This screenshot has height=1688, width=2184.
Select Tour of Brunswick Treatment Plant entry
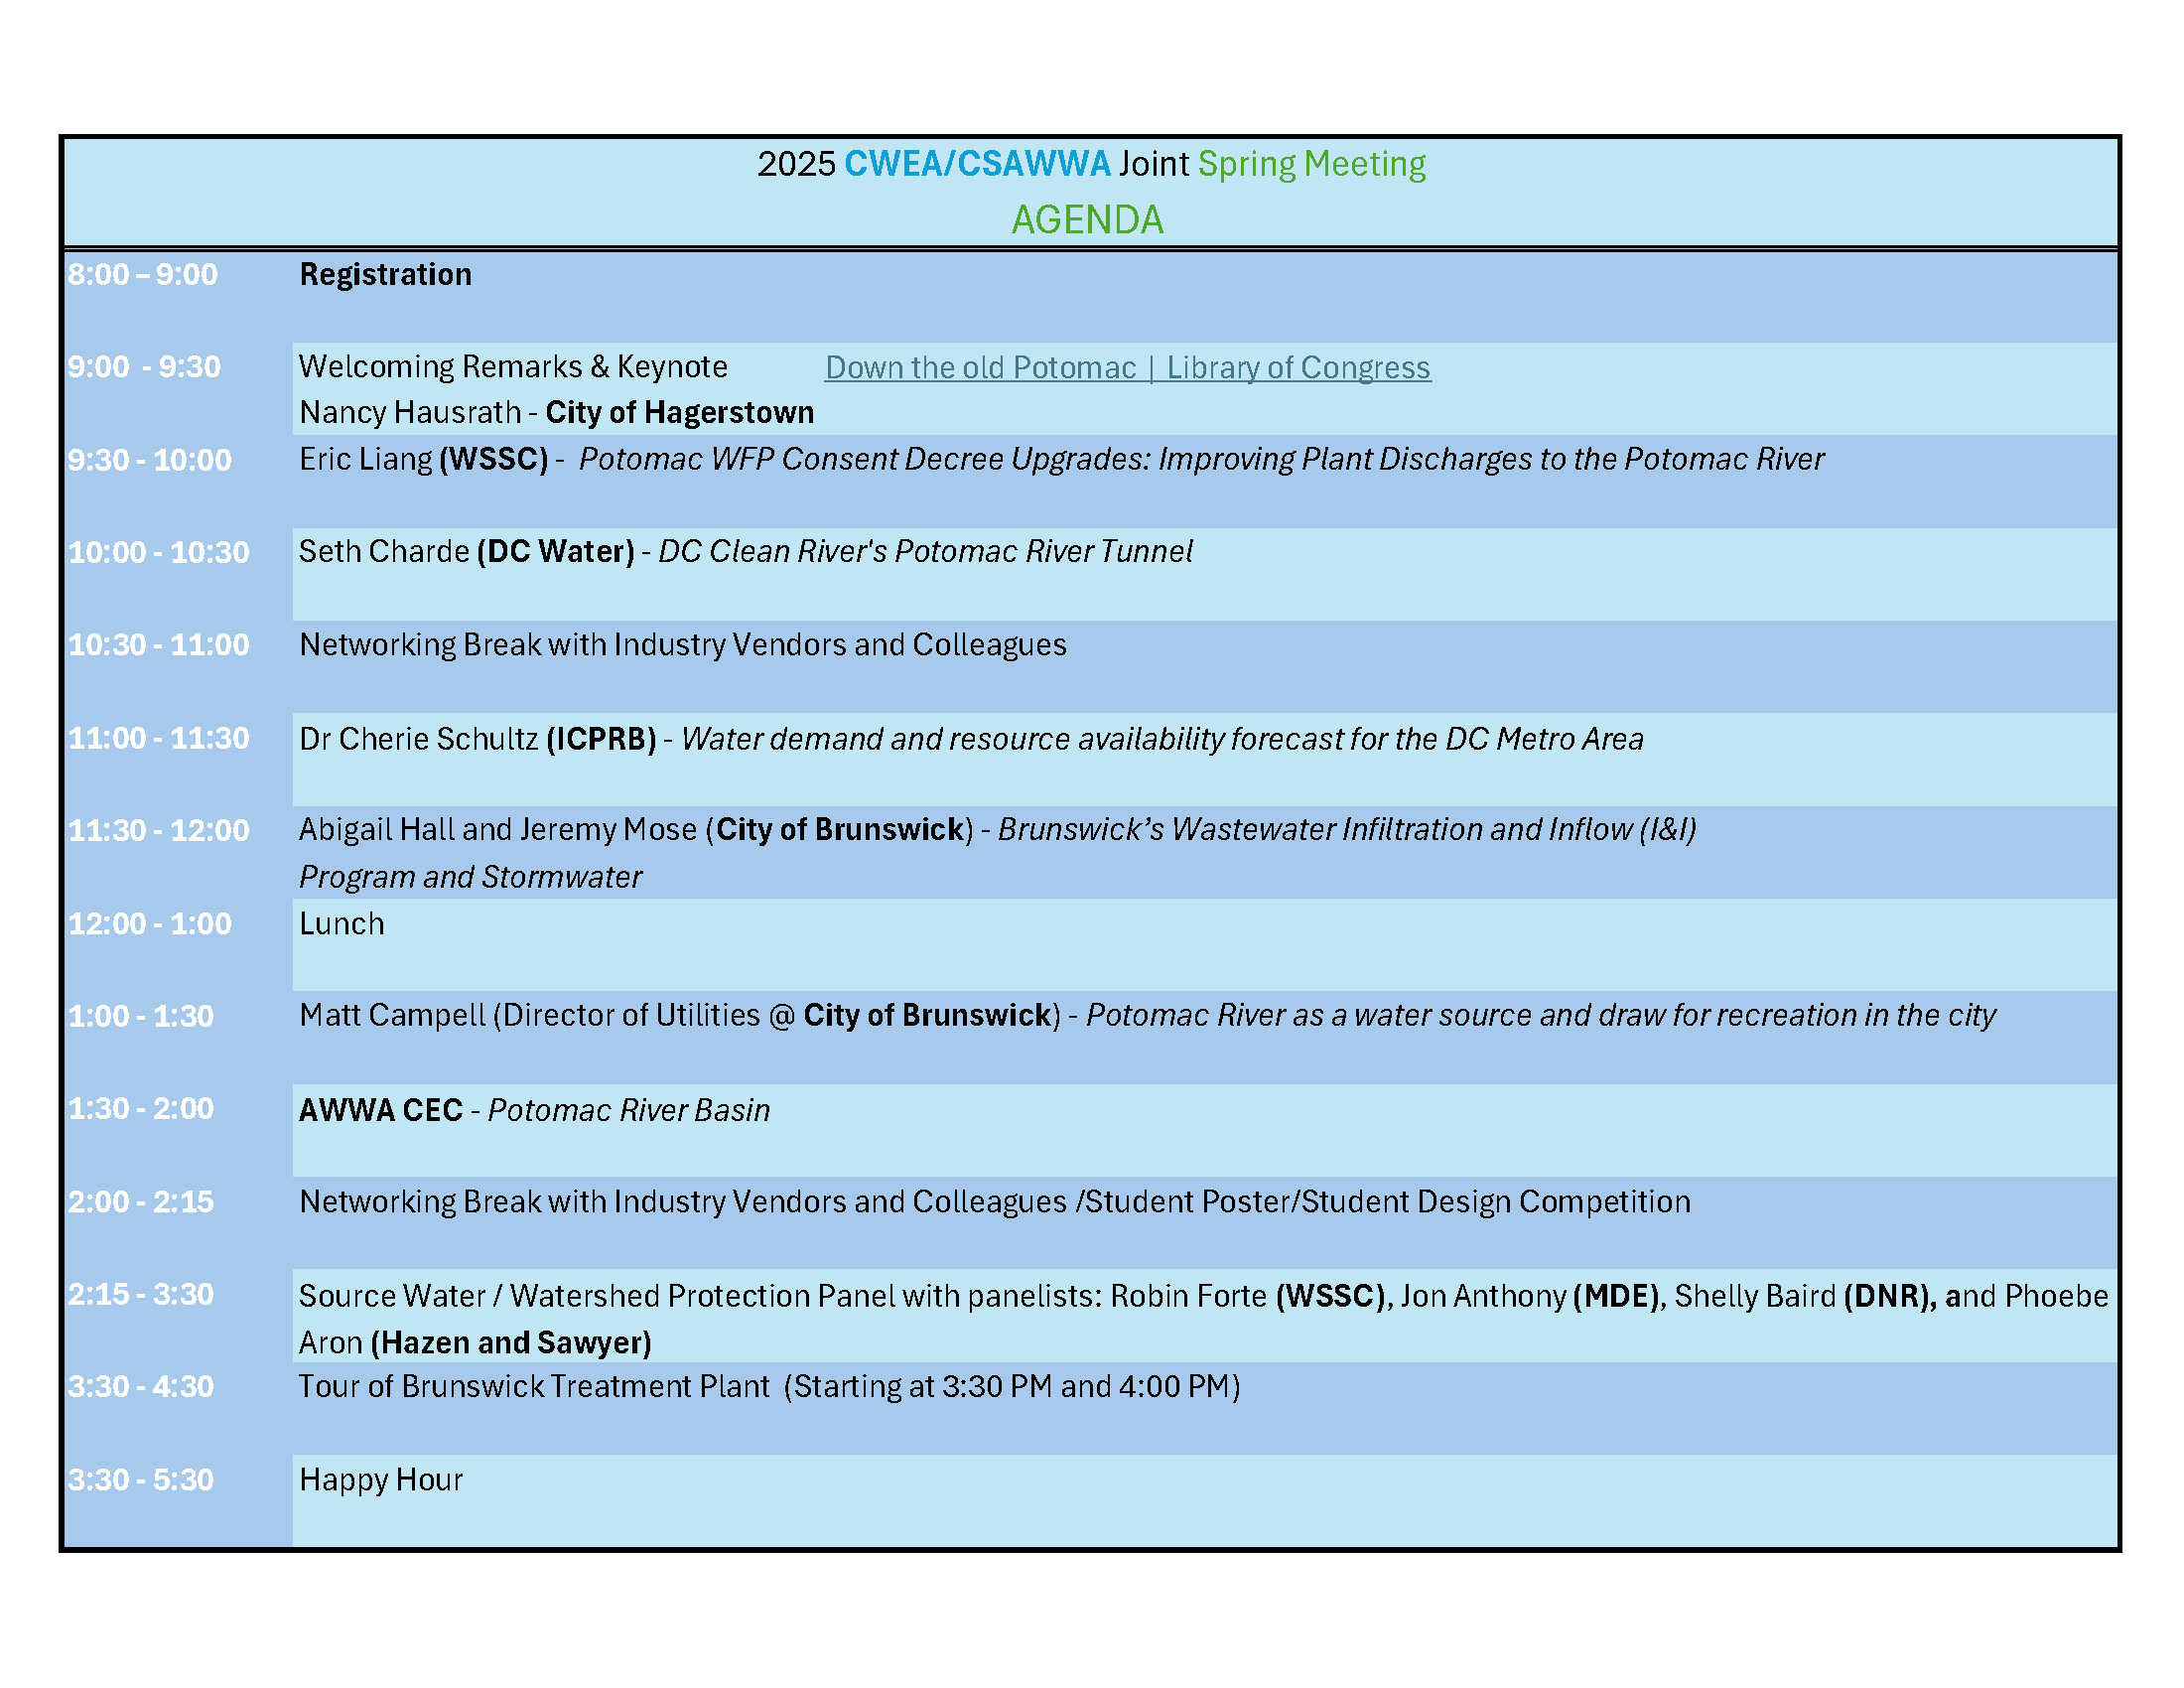coord(769,1386)
